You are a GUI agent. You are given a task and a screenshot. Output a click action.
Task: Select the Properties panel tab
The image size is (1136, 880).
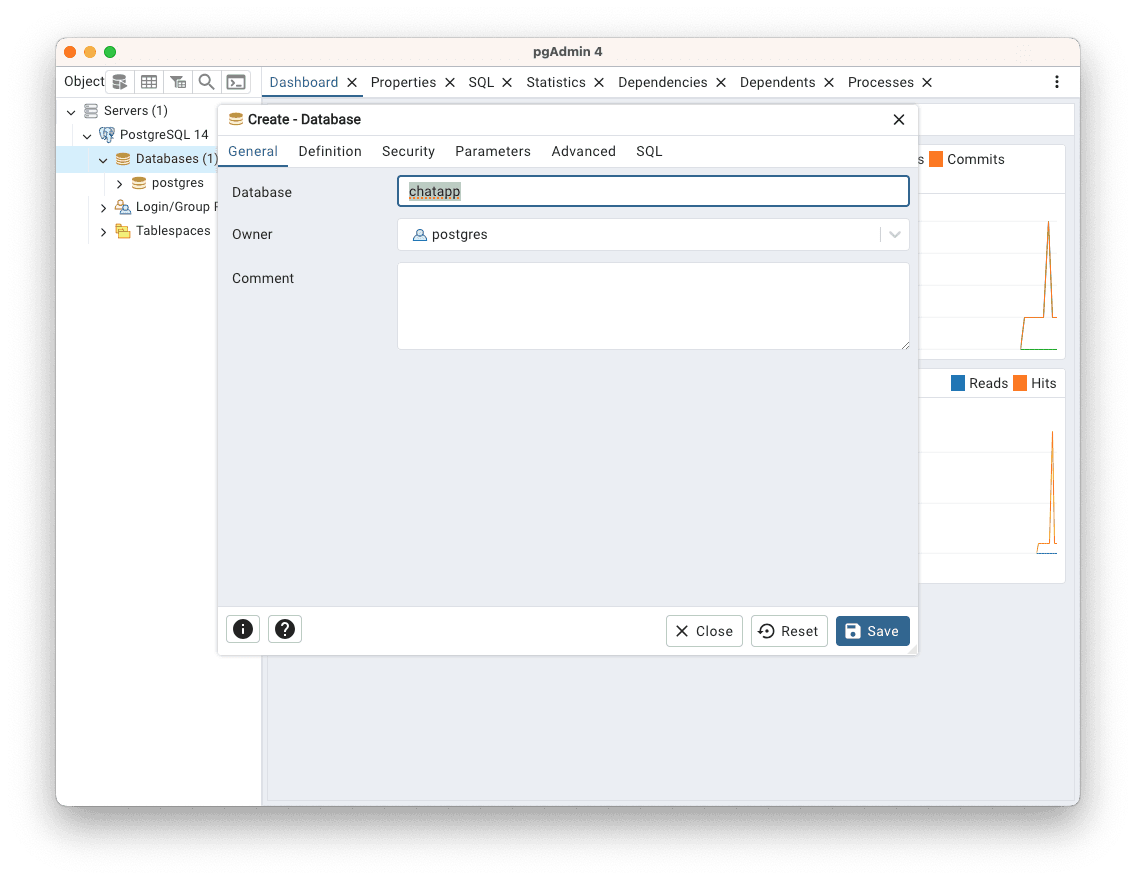(x=403, y=83)
